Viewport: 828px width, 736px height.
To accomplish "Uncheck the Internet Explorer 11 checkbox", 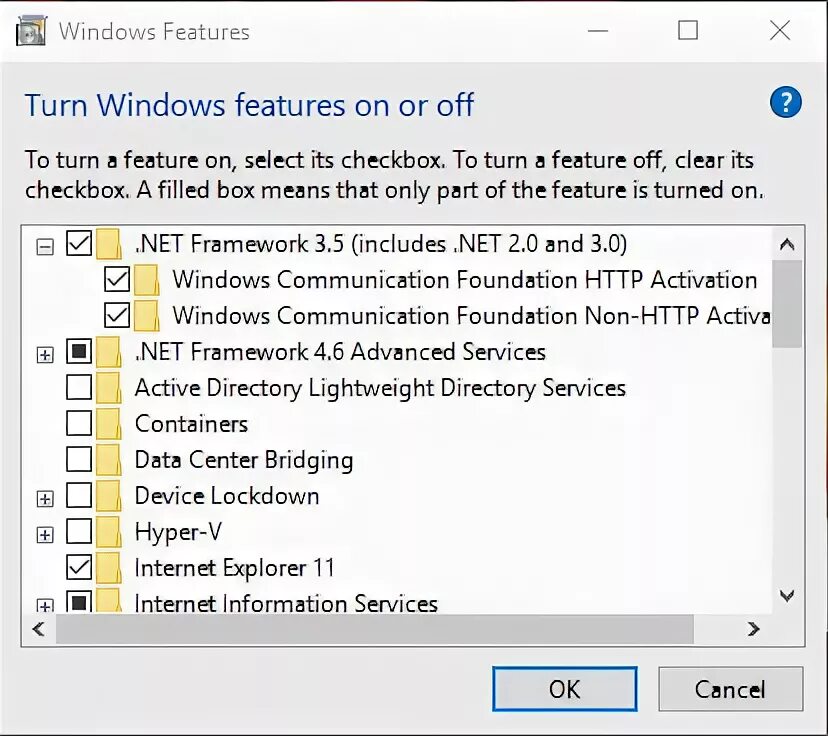I will (x=78, y=568).
